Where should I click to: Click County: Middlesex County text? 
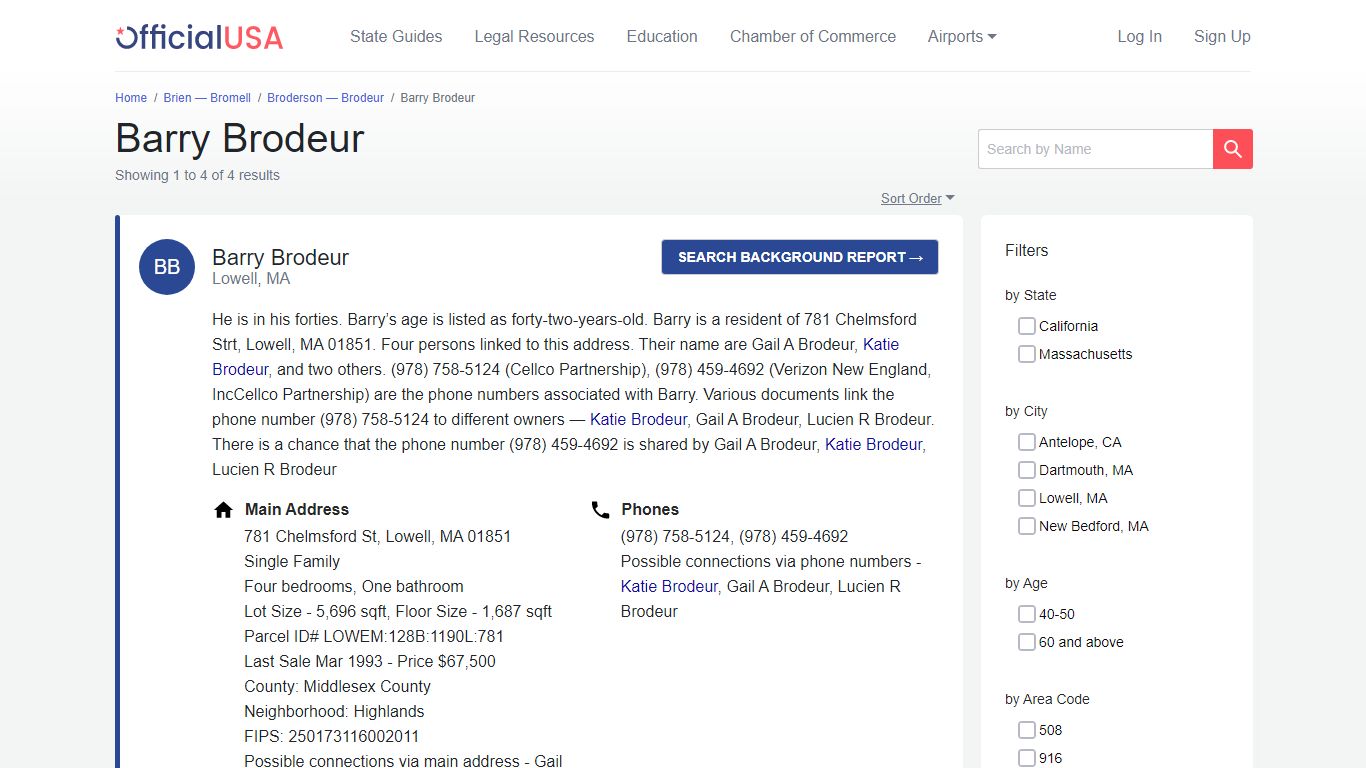point(337,686)
